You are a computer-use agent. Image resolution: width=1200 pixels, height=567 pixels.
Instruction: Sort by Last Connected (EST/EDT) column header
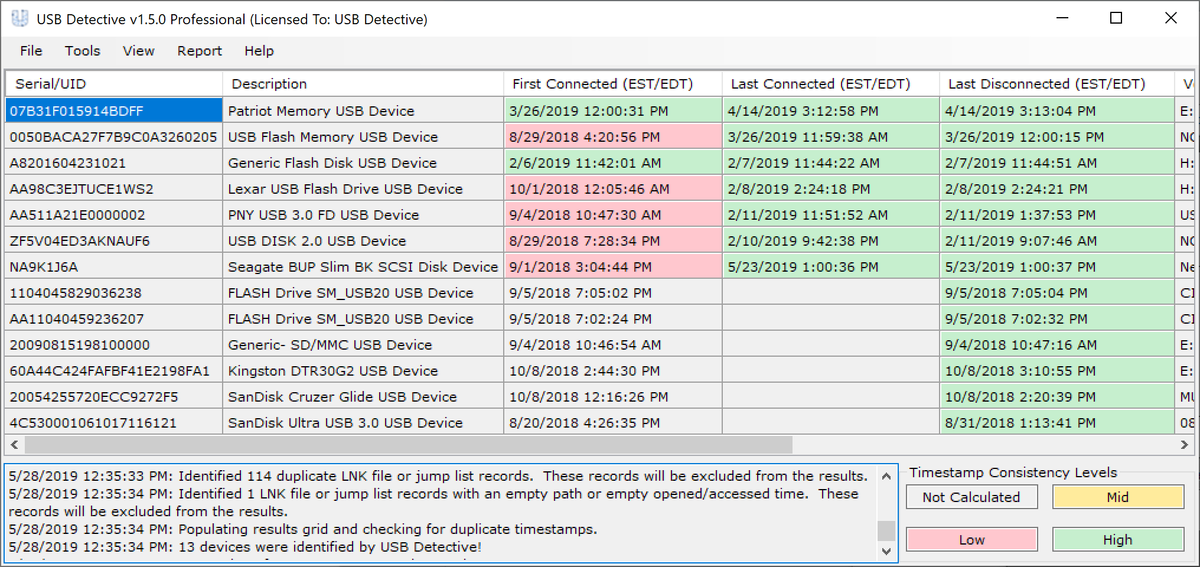click(830, 84)
